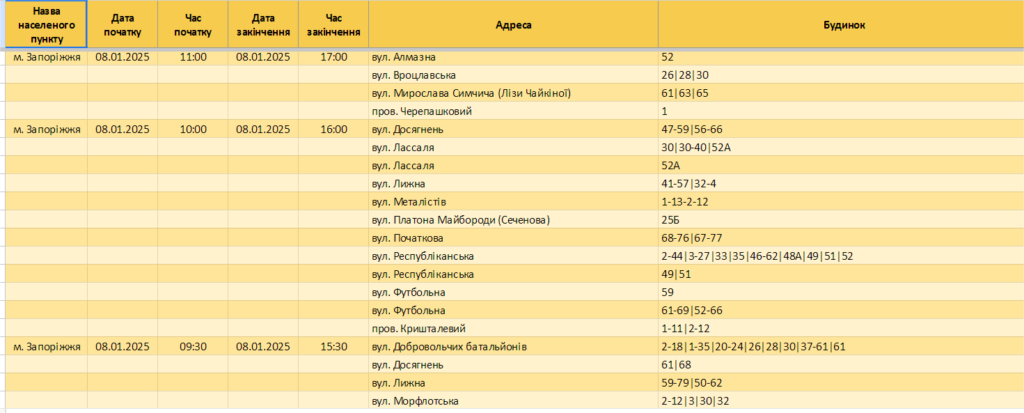
Task: Click the end time cell '15:30'
Action: point(334,346)
